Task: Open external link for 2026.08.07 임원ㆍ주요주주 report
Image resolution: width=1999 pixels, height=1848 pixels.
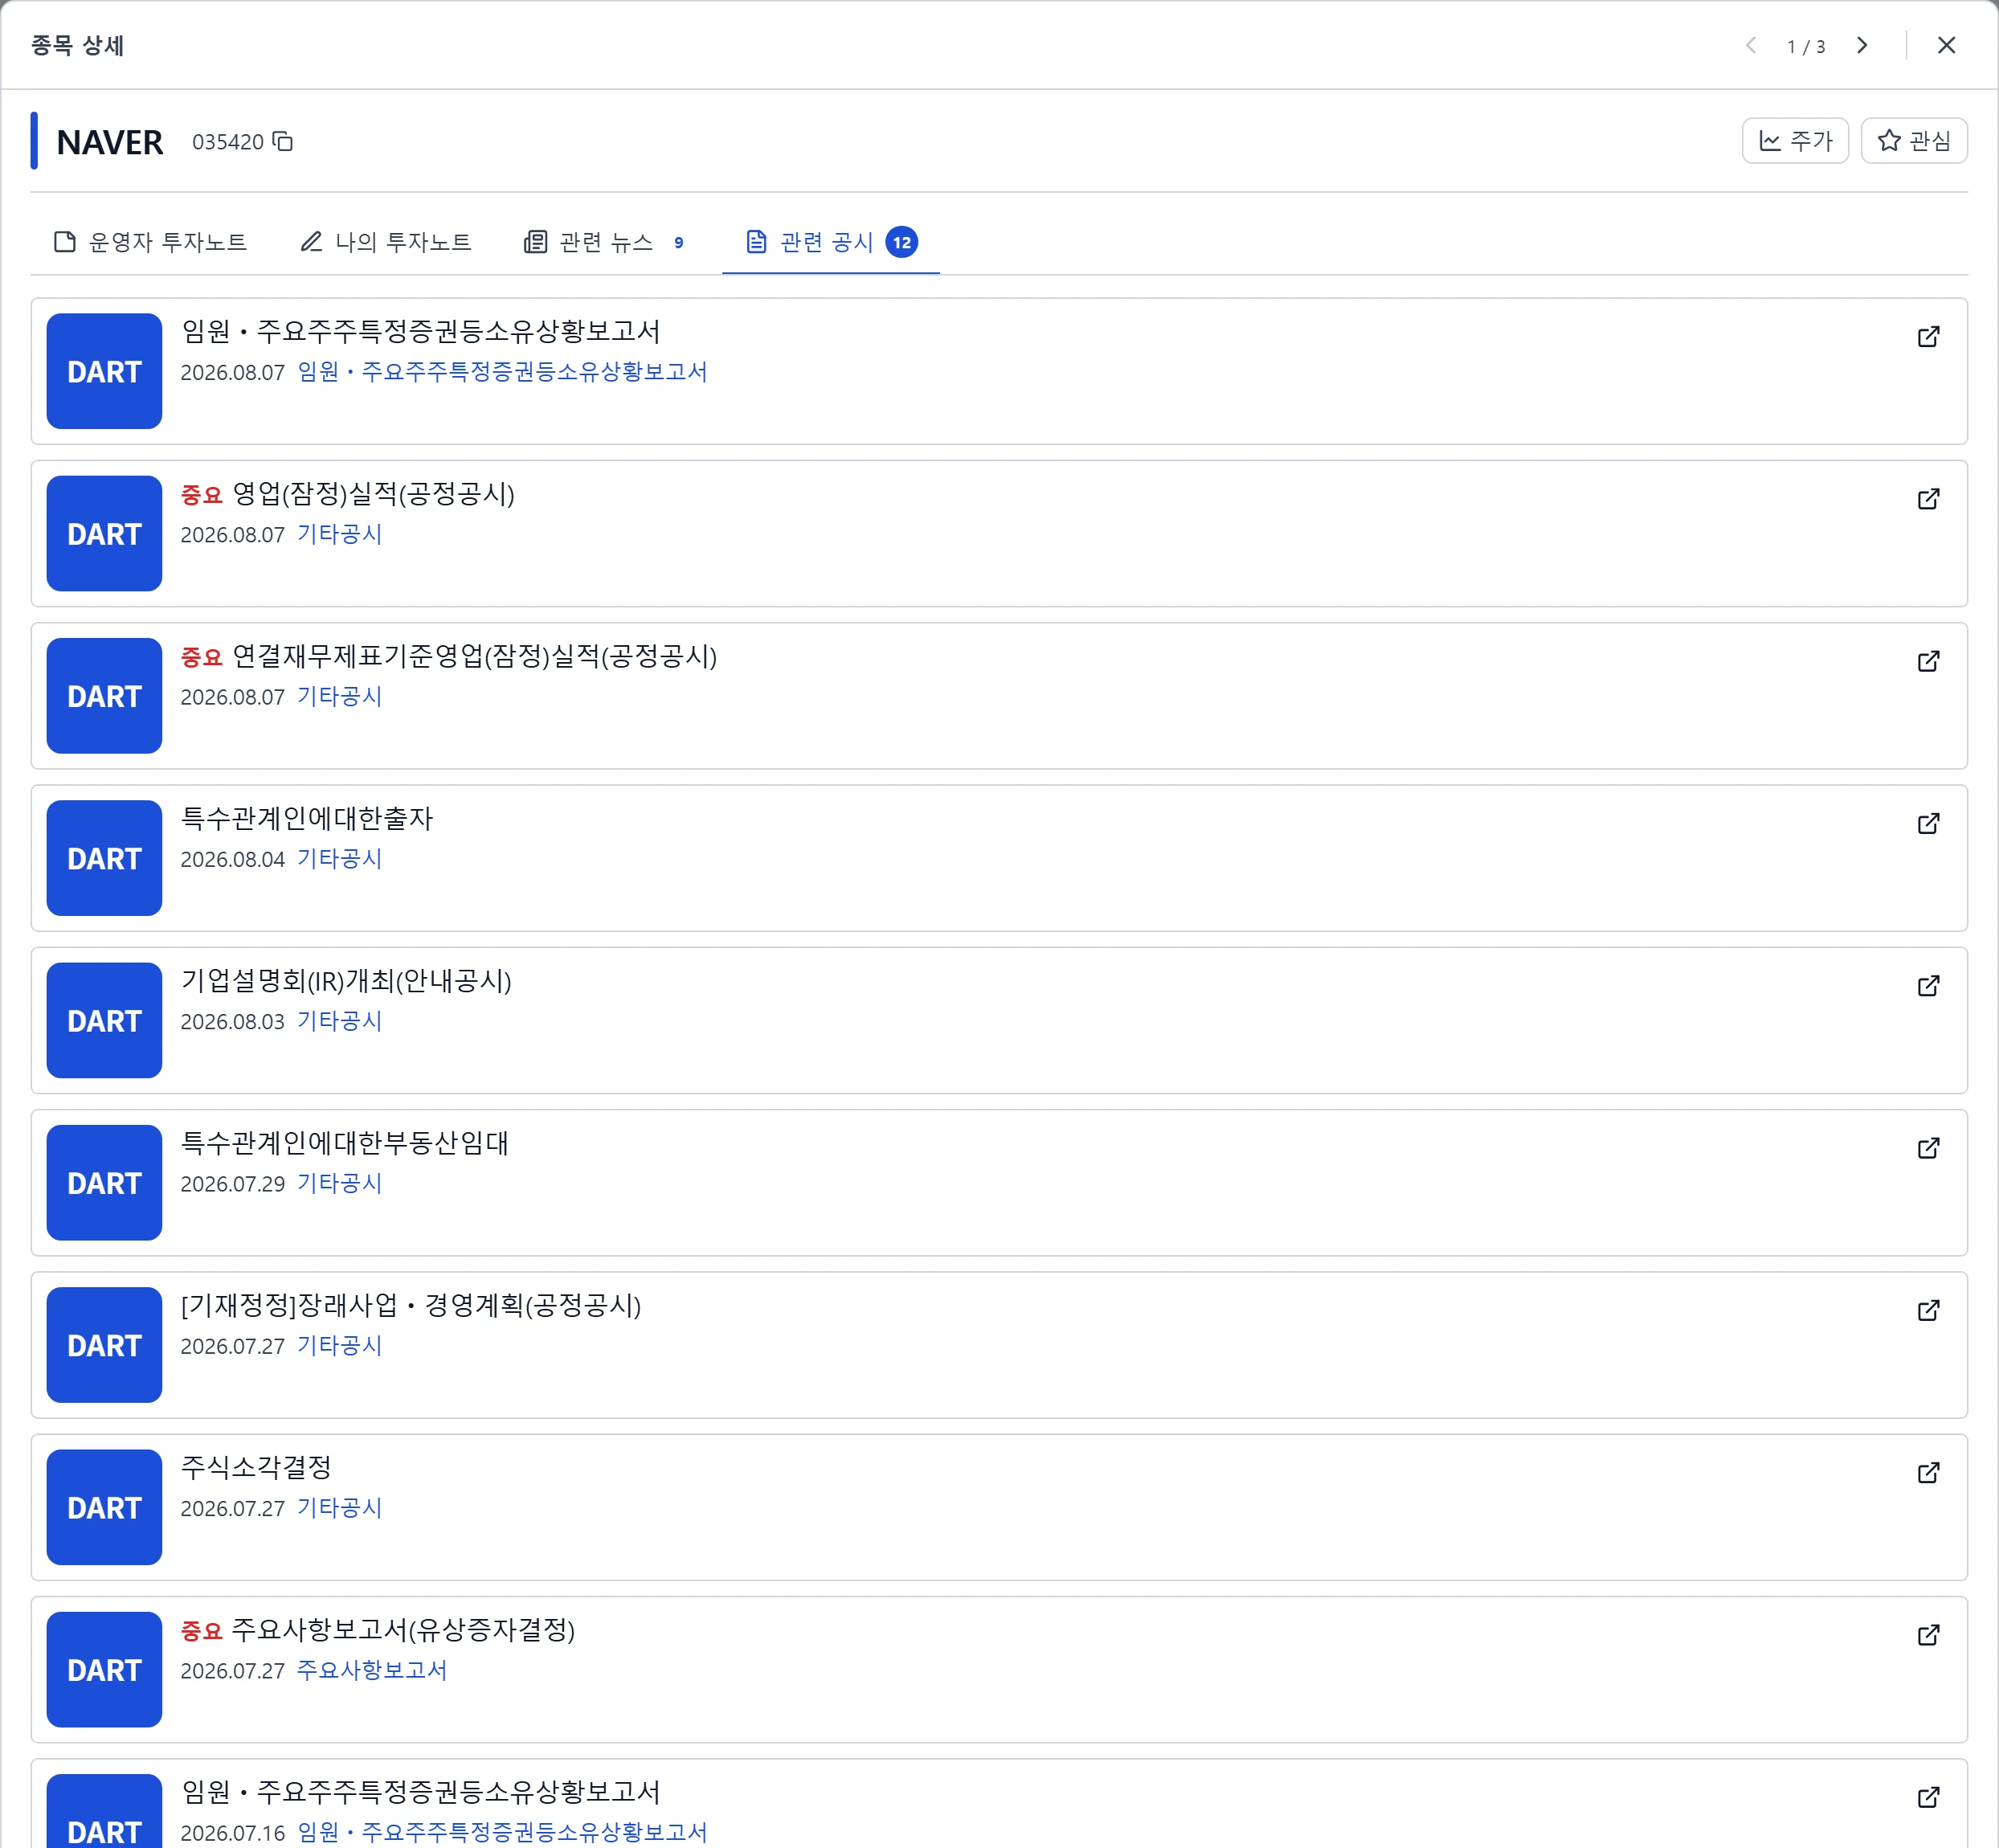Action: click(1928, 337)
